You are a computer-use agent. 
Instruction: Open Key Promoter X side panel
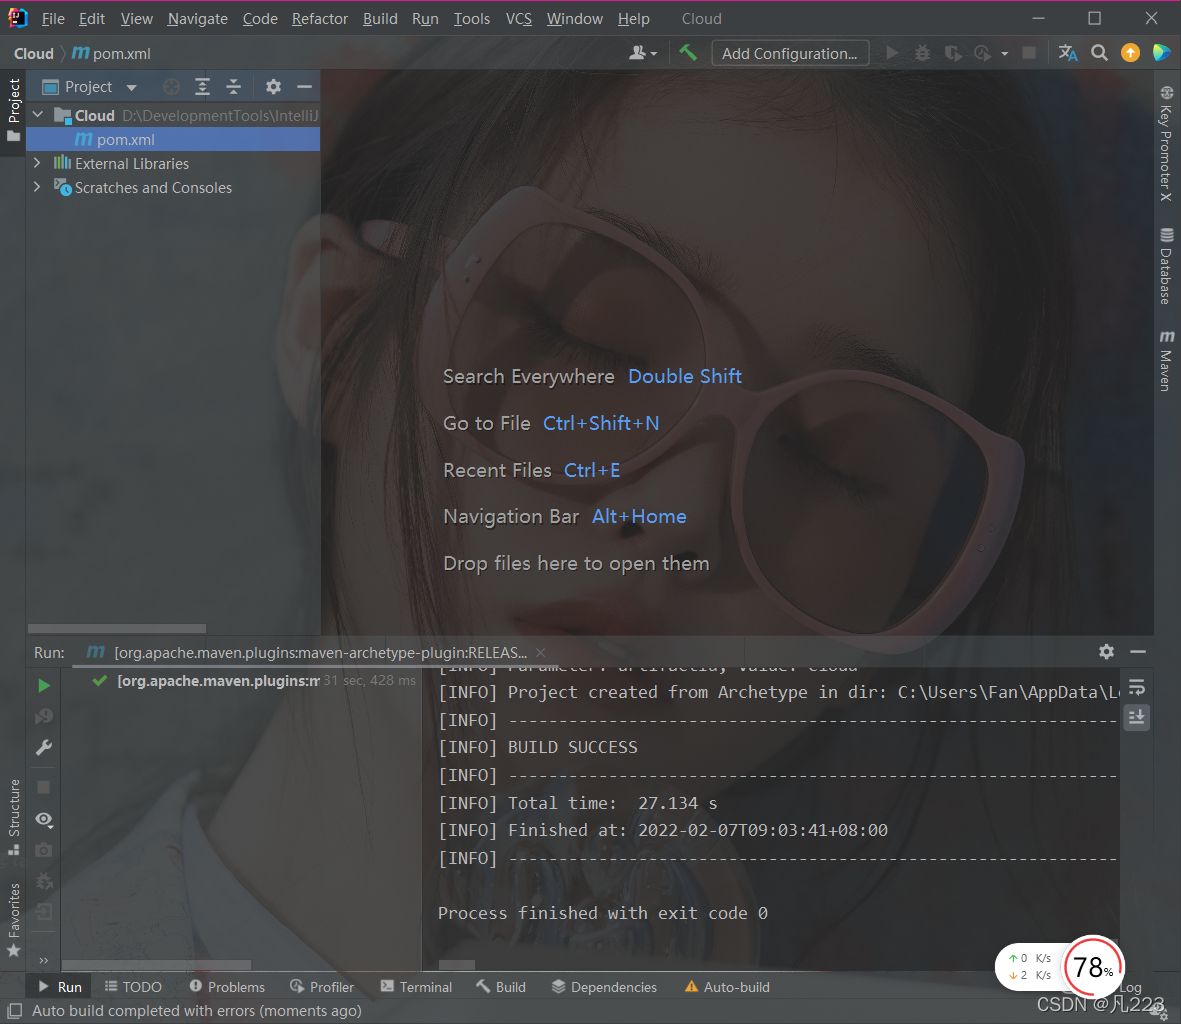[1166, 144]
